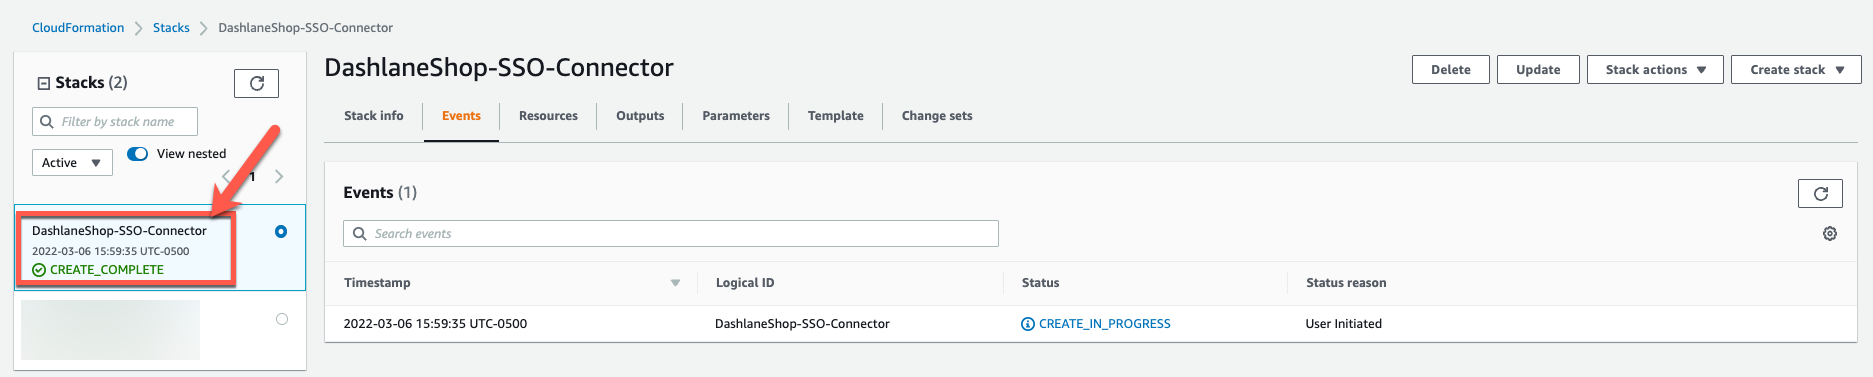Open the Active filter dropdown
1873x377 pixels.
pyautogui.click(x=72, y=162)
